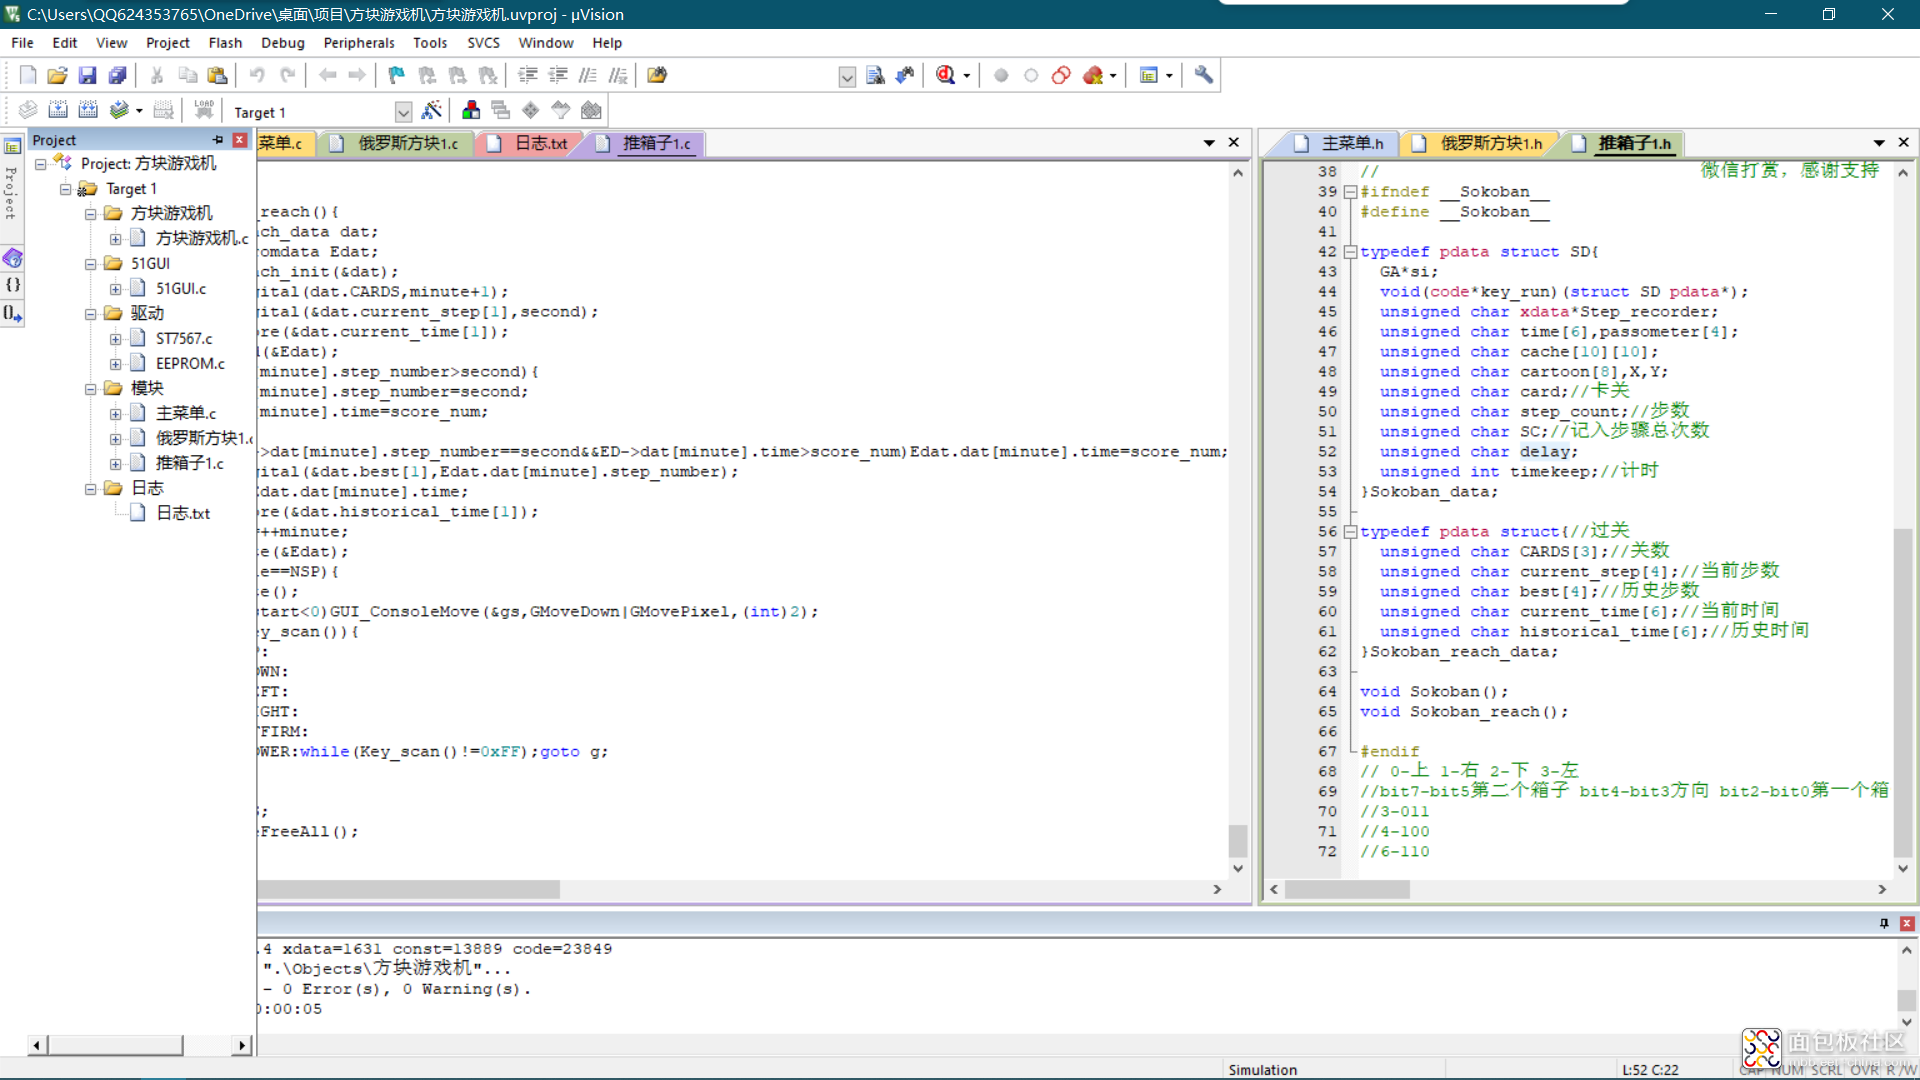Collapse the 日志 folder node
This screenshot has height=1080, width=1920.
[91, 489]
